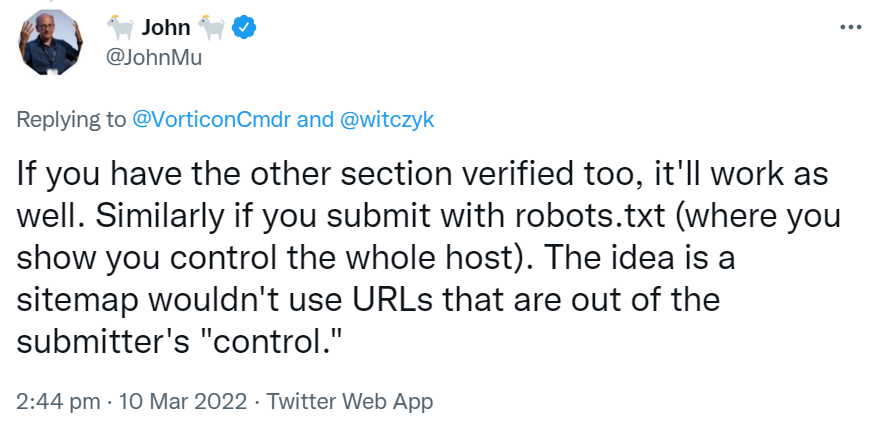The image size is (877, 429).
Task: Click the goat emoji before the name
Action: click(x=124, y=28)
